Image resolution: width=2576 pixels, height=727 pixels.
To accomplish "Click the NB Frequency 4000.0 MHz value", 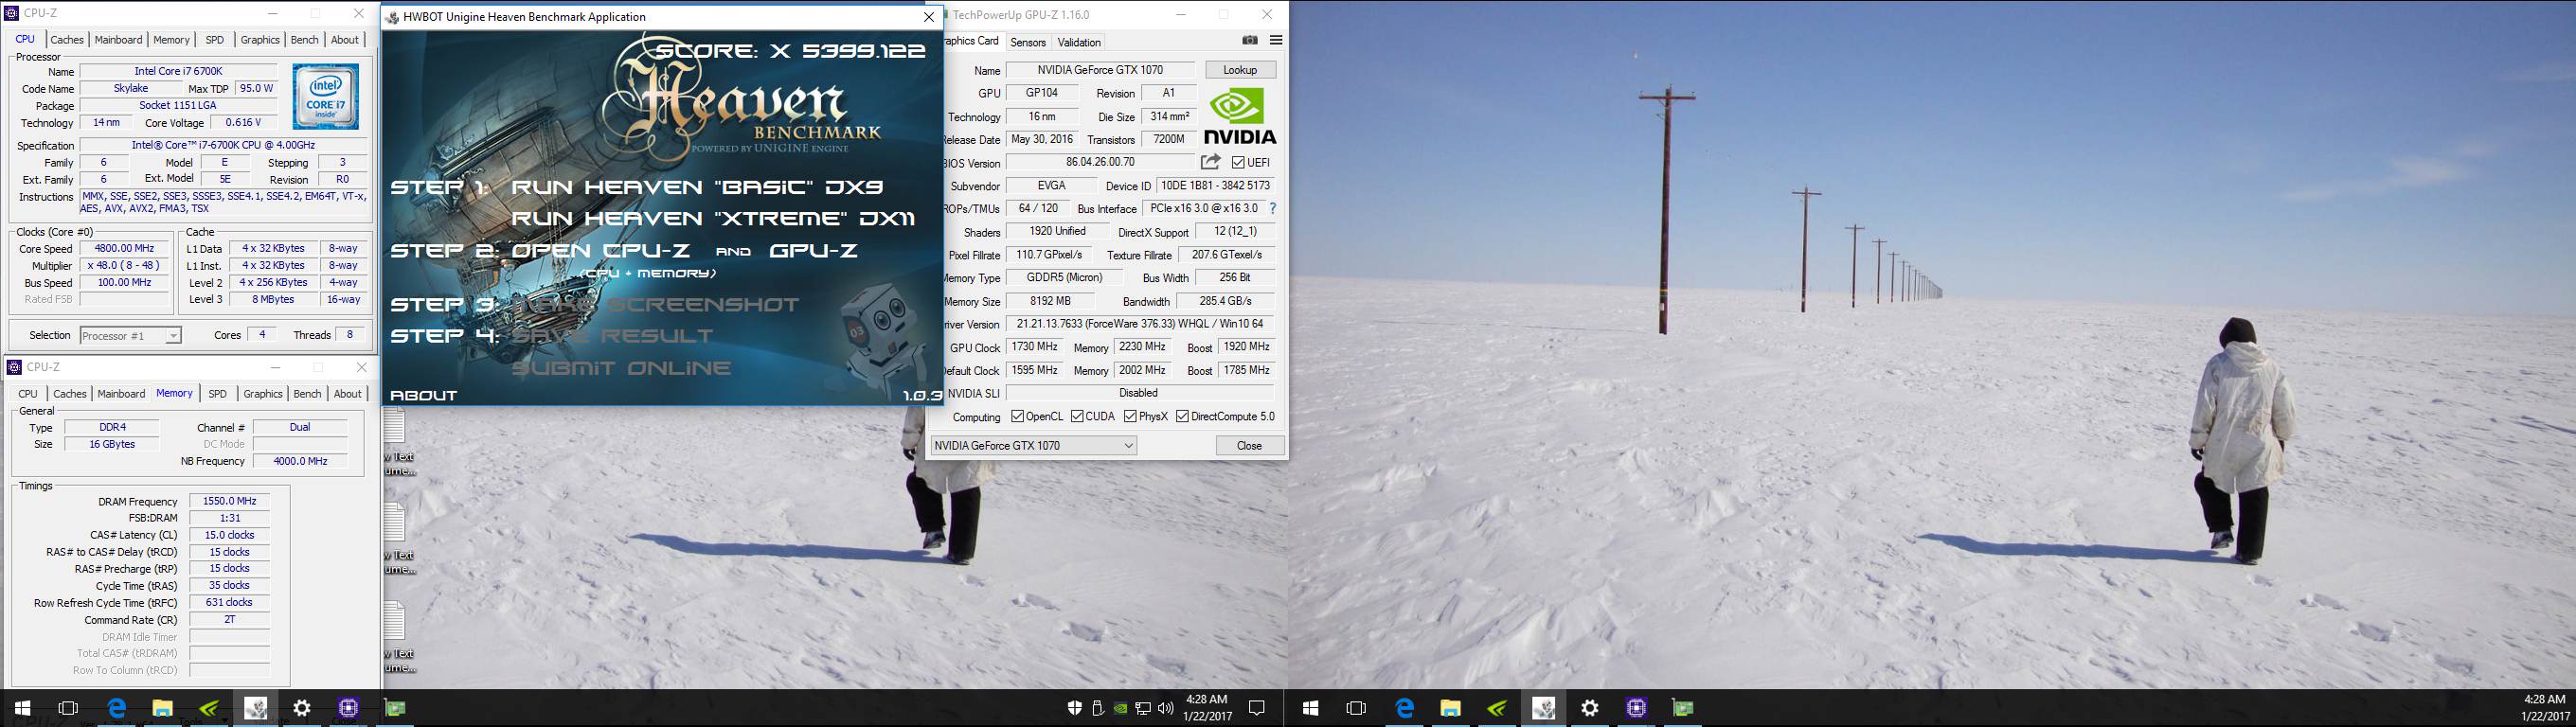I will pos(300,461).
